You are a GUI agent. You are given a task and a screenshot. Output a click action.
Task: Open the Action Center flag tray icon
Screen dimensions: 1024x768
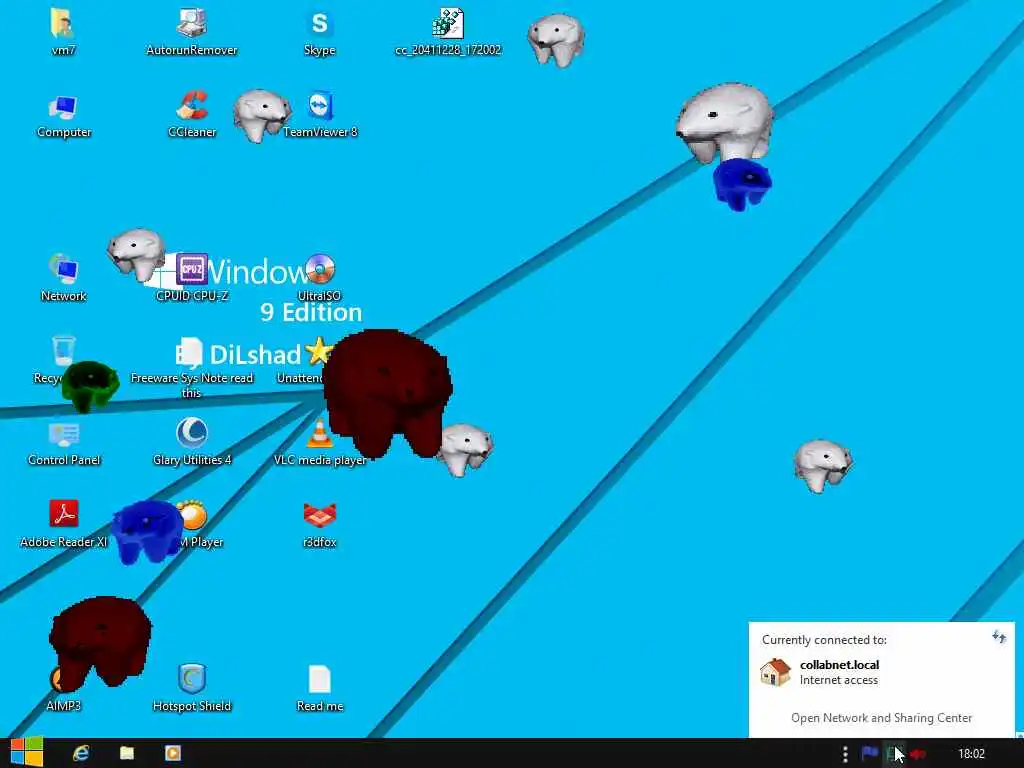pos(870,754)
